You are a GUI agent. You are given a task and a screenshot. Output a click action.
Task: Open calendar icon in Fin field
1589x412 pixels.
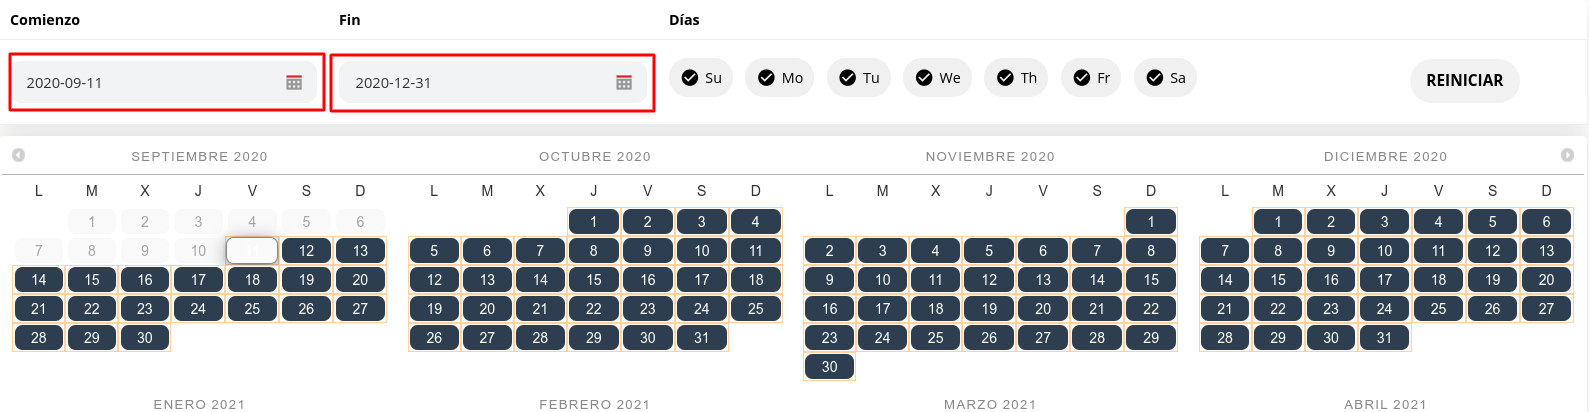(624, 83)
